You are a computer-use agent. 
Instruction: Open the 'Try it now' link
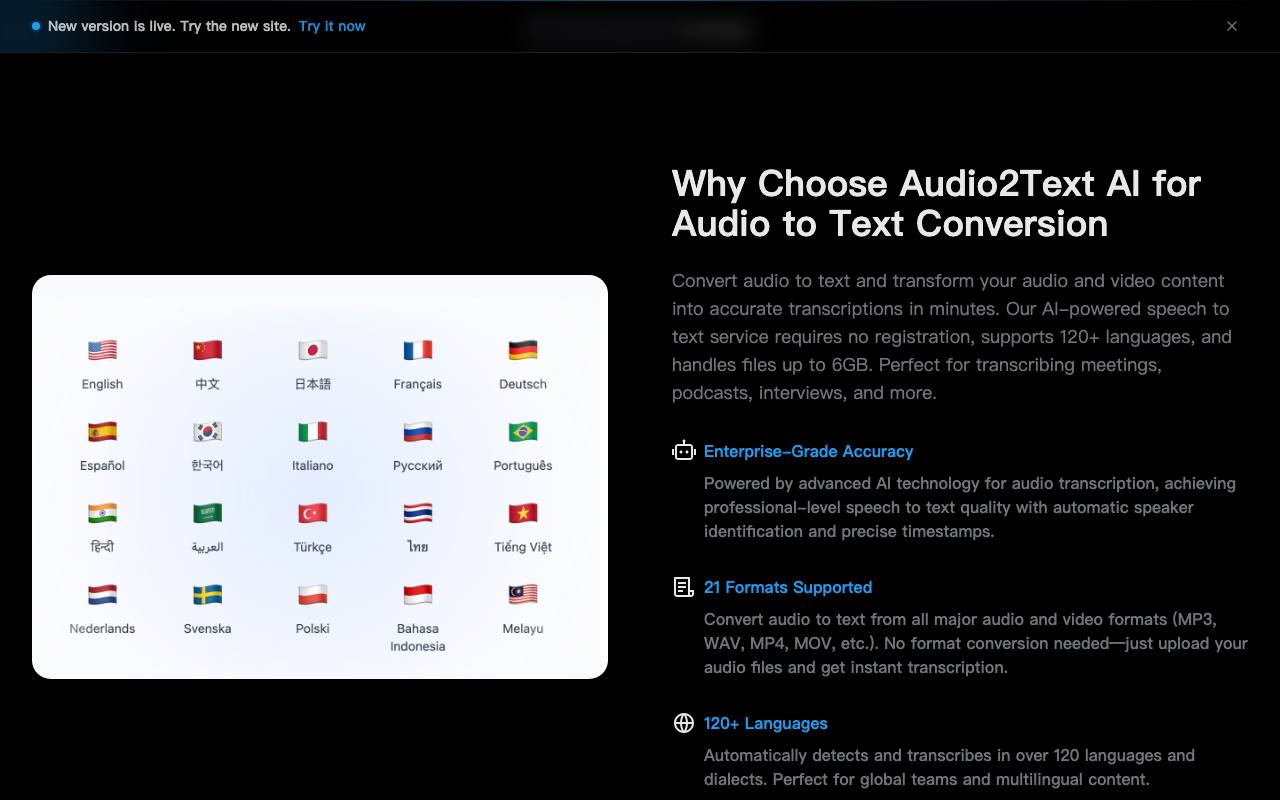tap(332, 26)
